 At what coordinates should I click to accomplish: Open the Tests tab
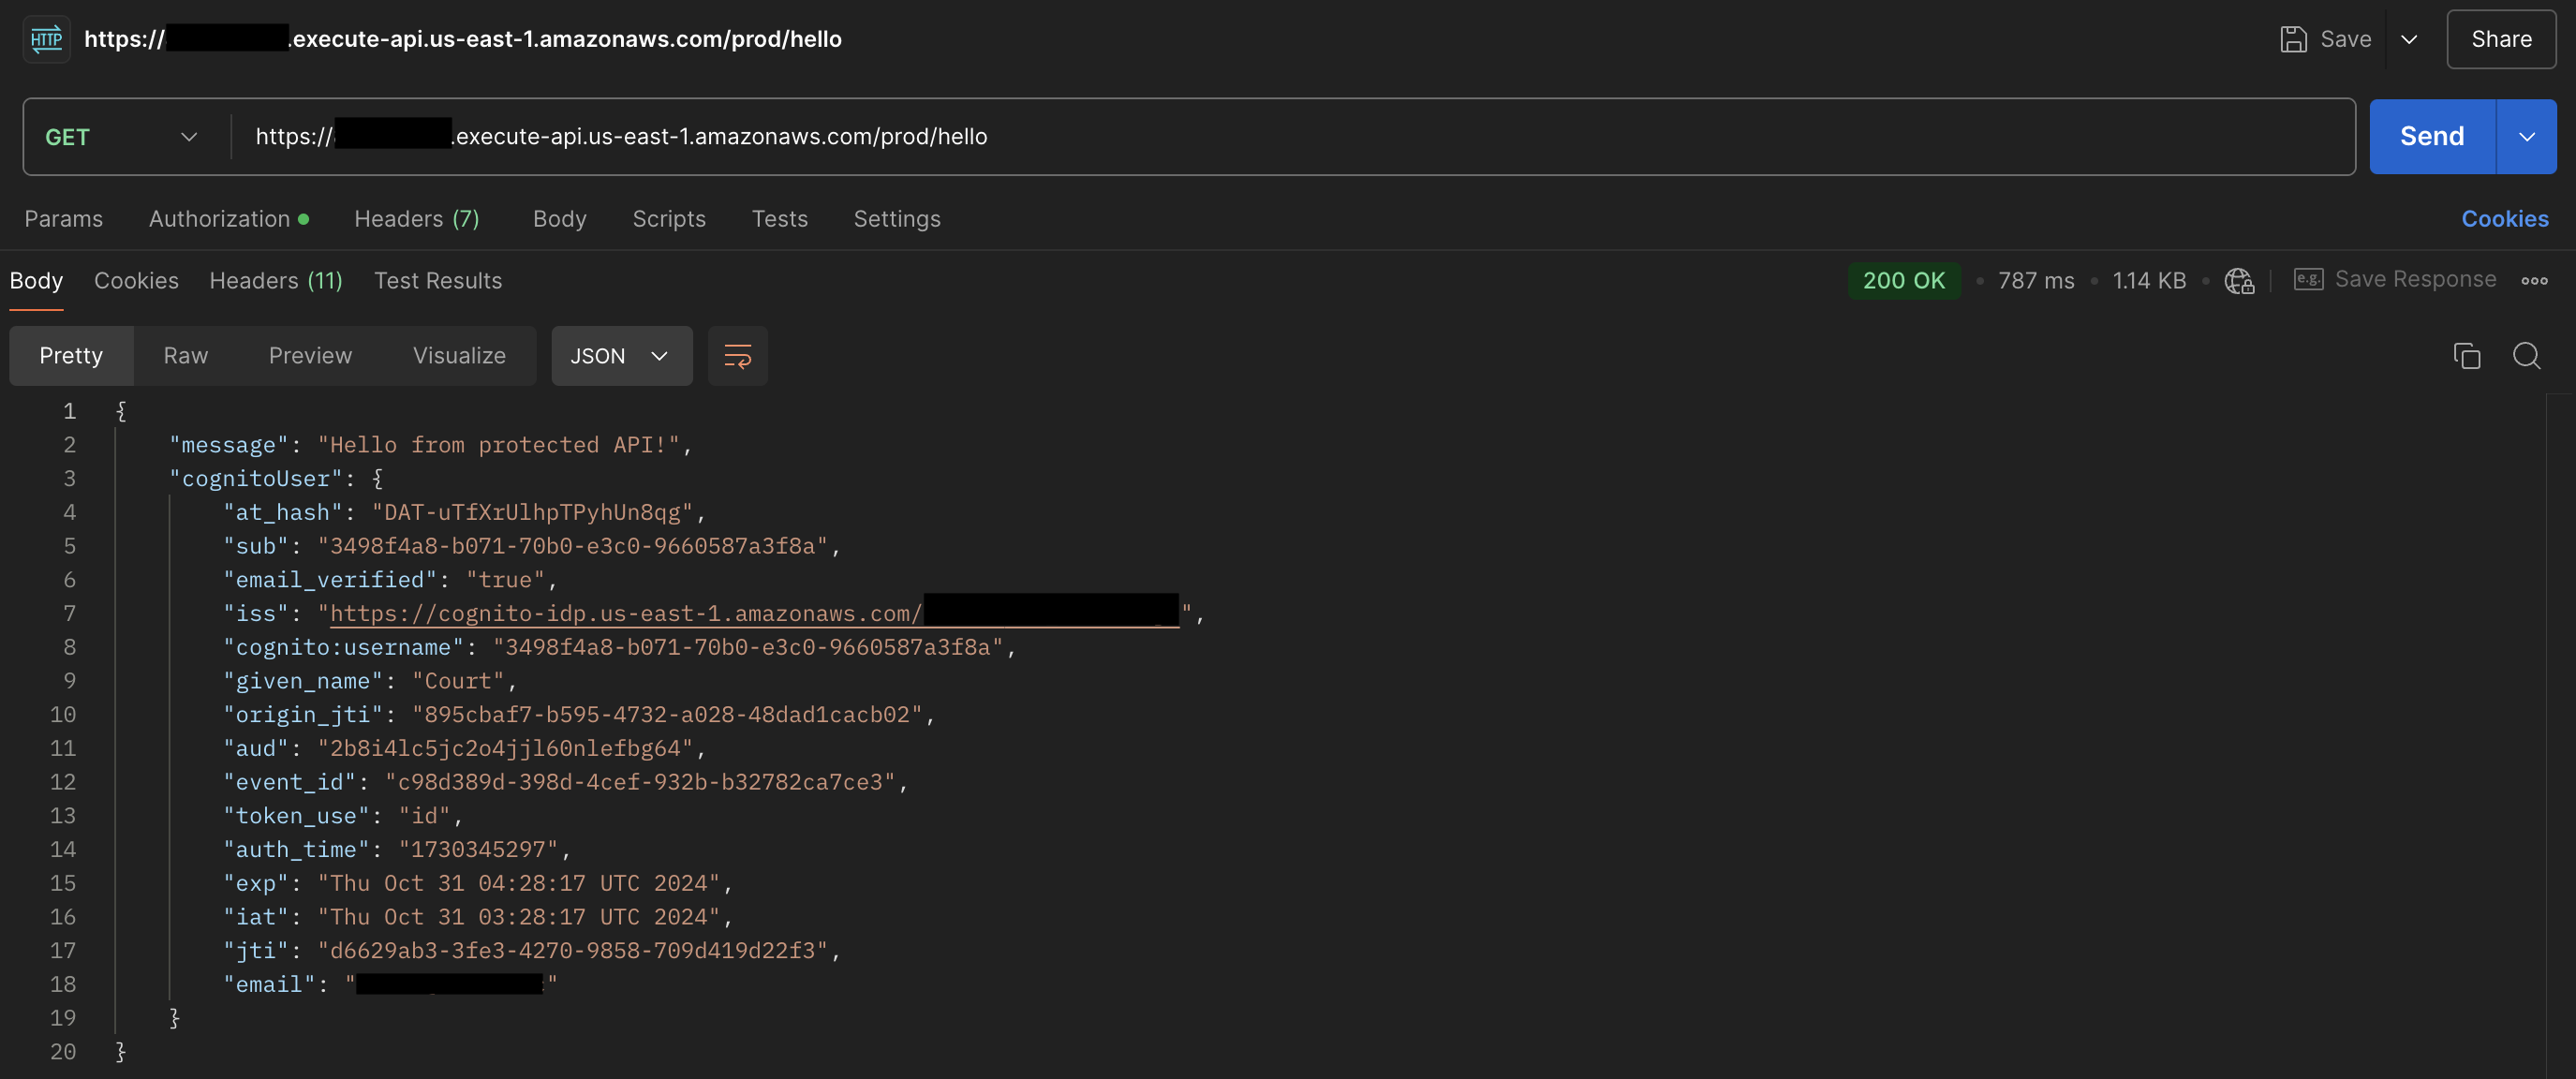coord(780,219)
